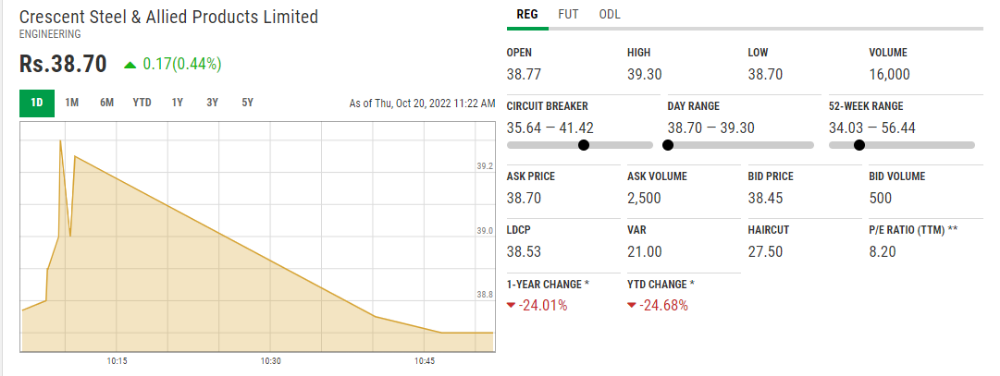Select the 5Y chart range

tap(247, 103)
